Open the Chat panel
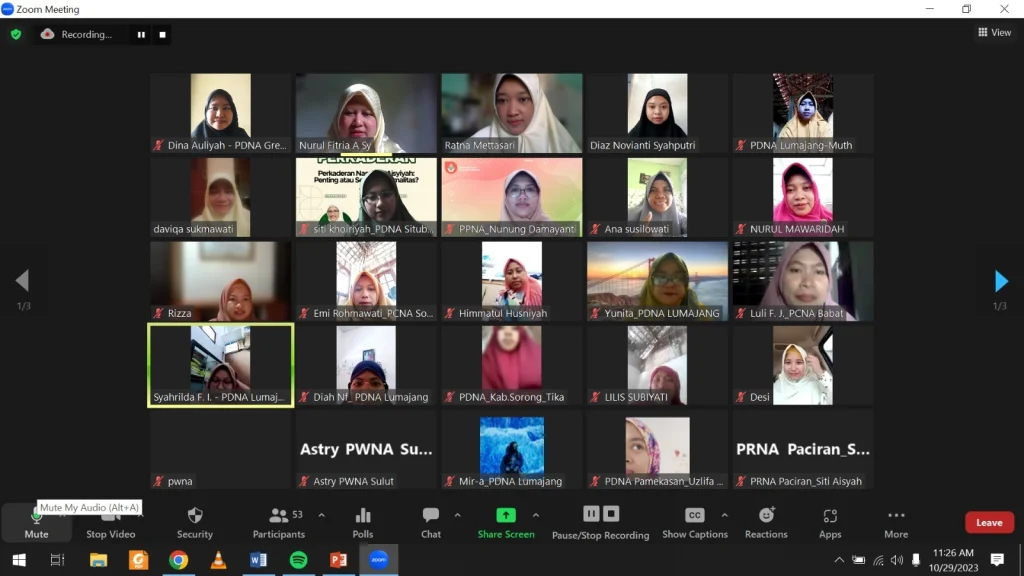1024x576 pixels. (x=430, y=522)
